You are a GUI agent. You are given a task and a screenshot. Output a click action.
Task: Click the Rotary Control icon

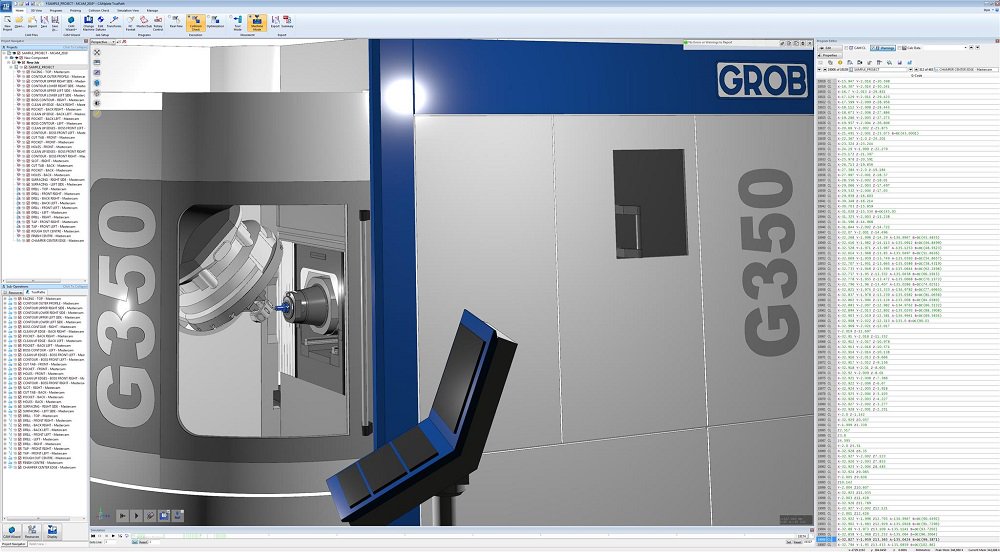(x=158, y=24)
